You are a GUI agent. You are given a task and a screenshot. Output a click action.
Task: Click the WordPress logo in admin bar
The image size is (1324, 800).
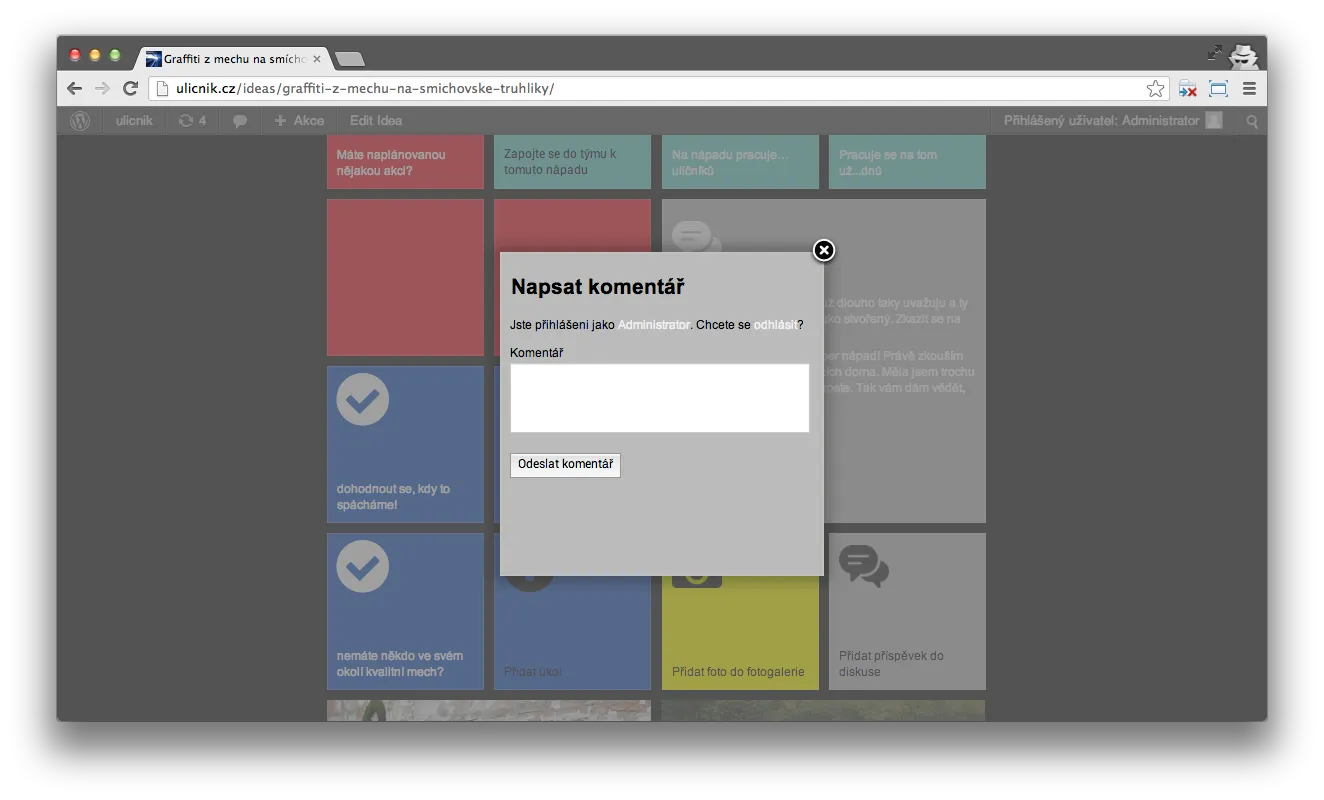click(81, 121)
